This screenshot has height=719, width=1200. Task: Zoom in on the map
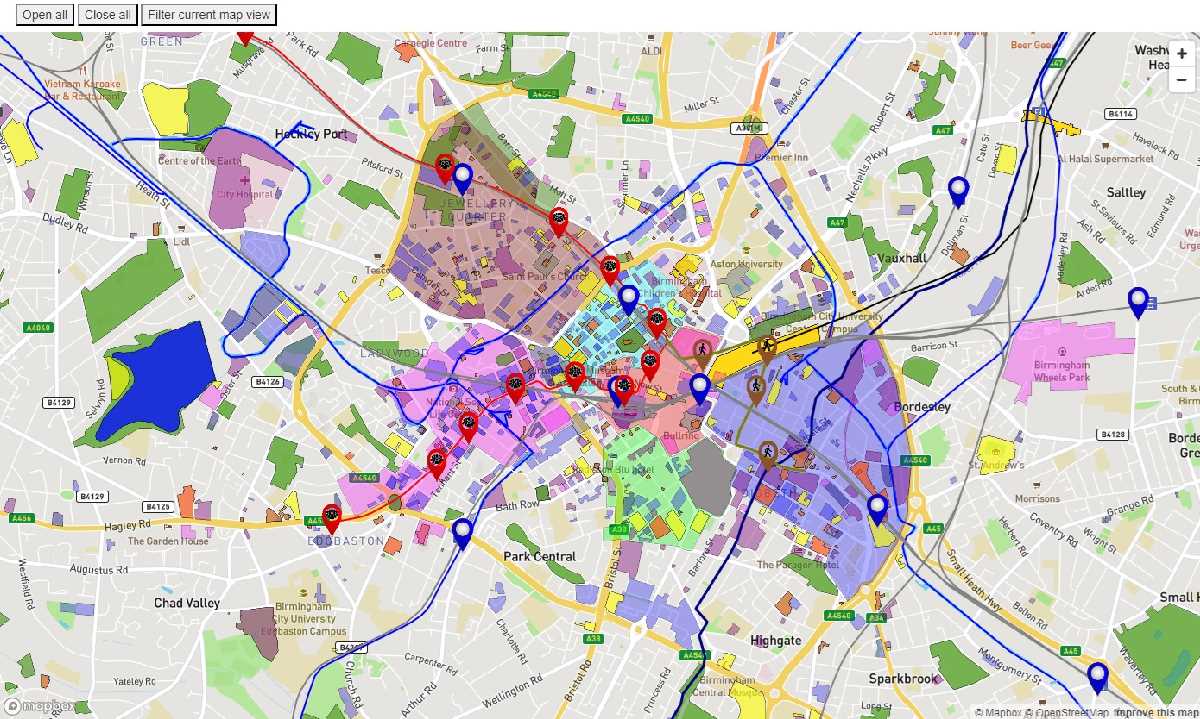tap(1182, 54)
